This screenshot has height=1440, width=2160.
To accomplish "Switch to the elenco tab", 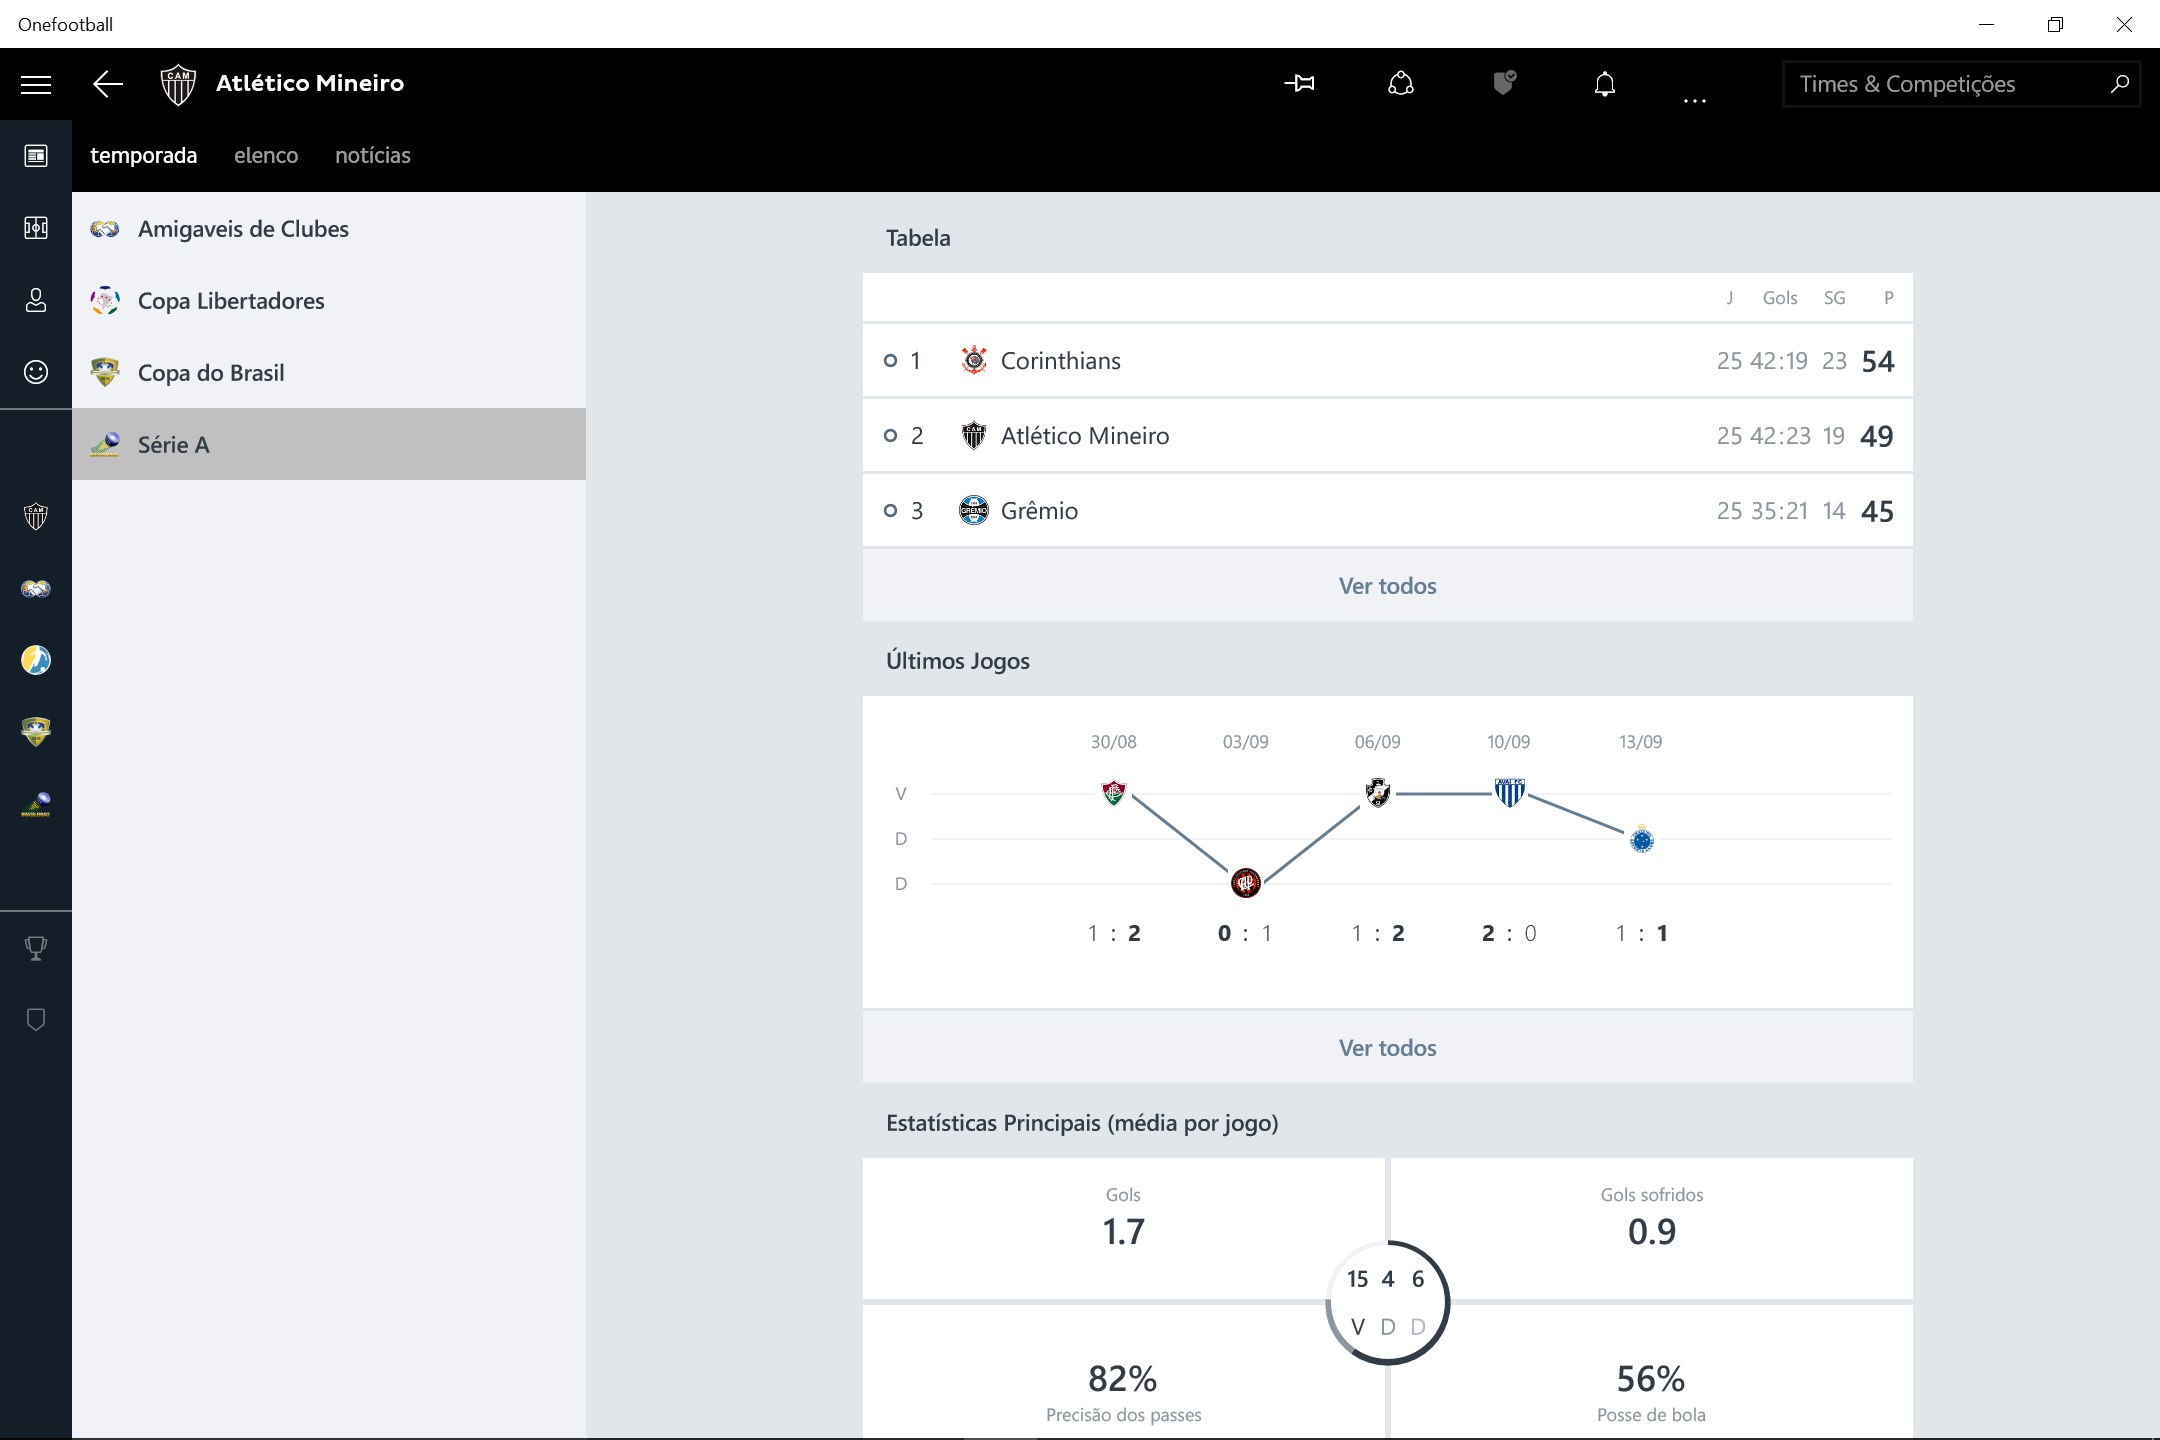I will (266, 156).
